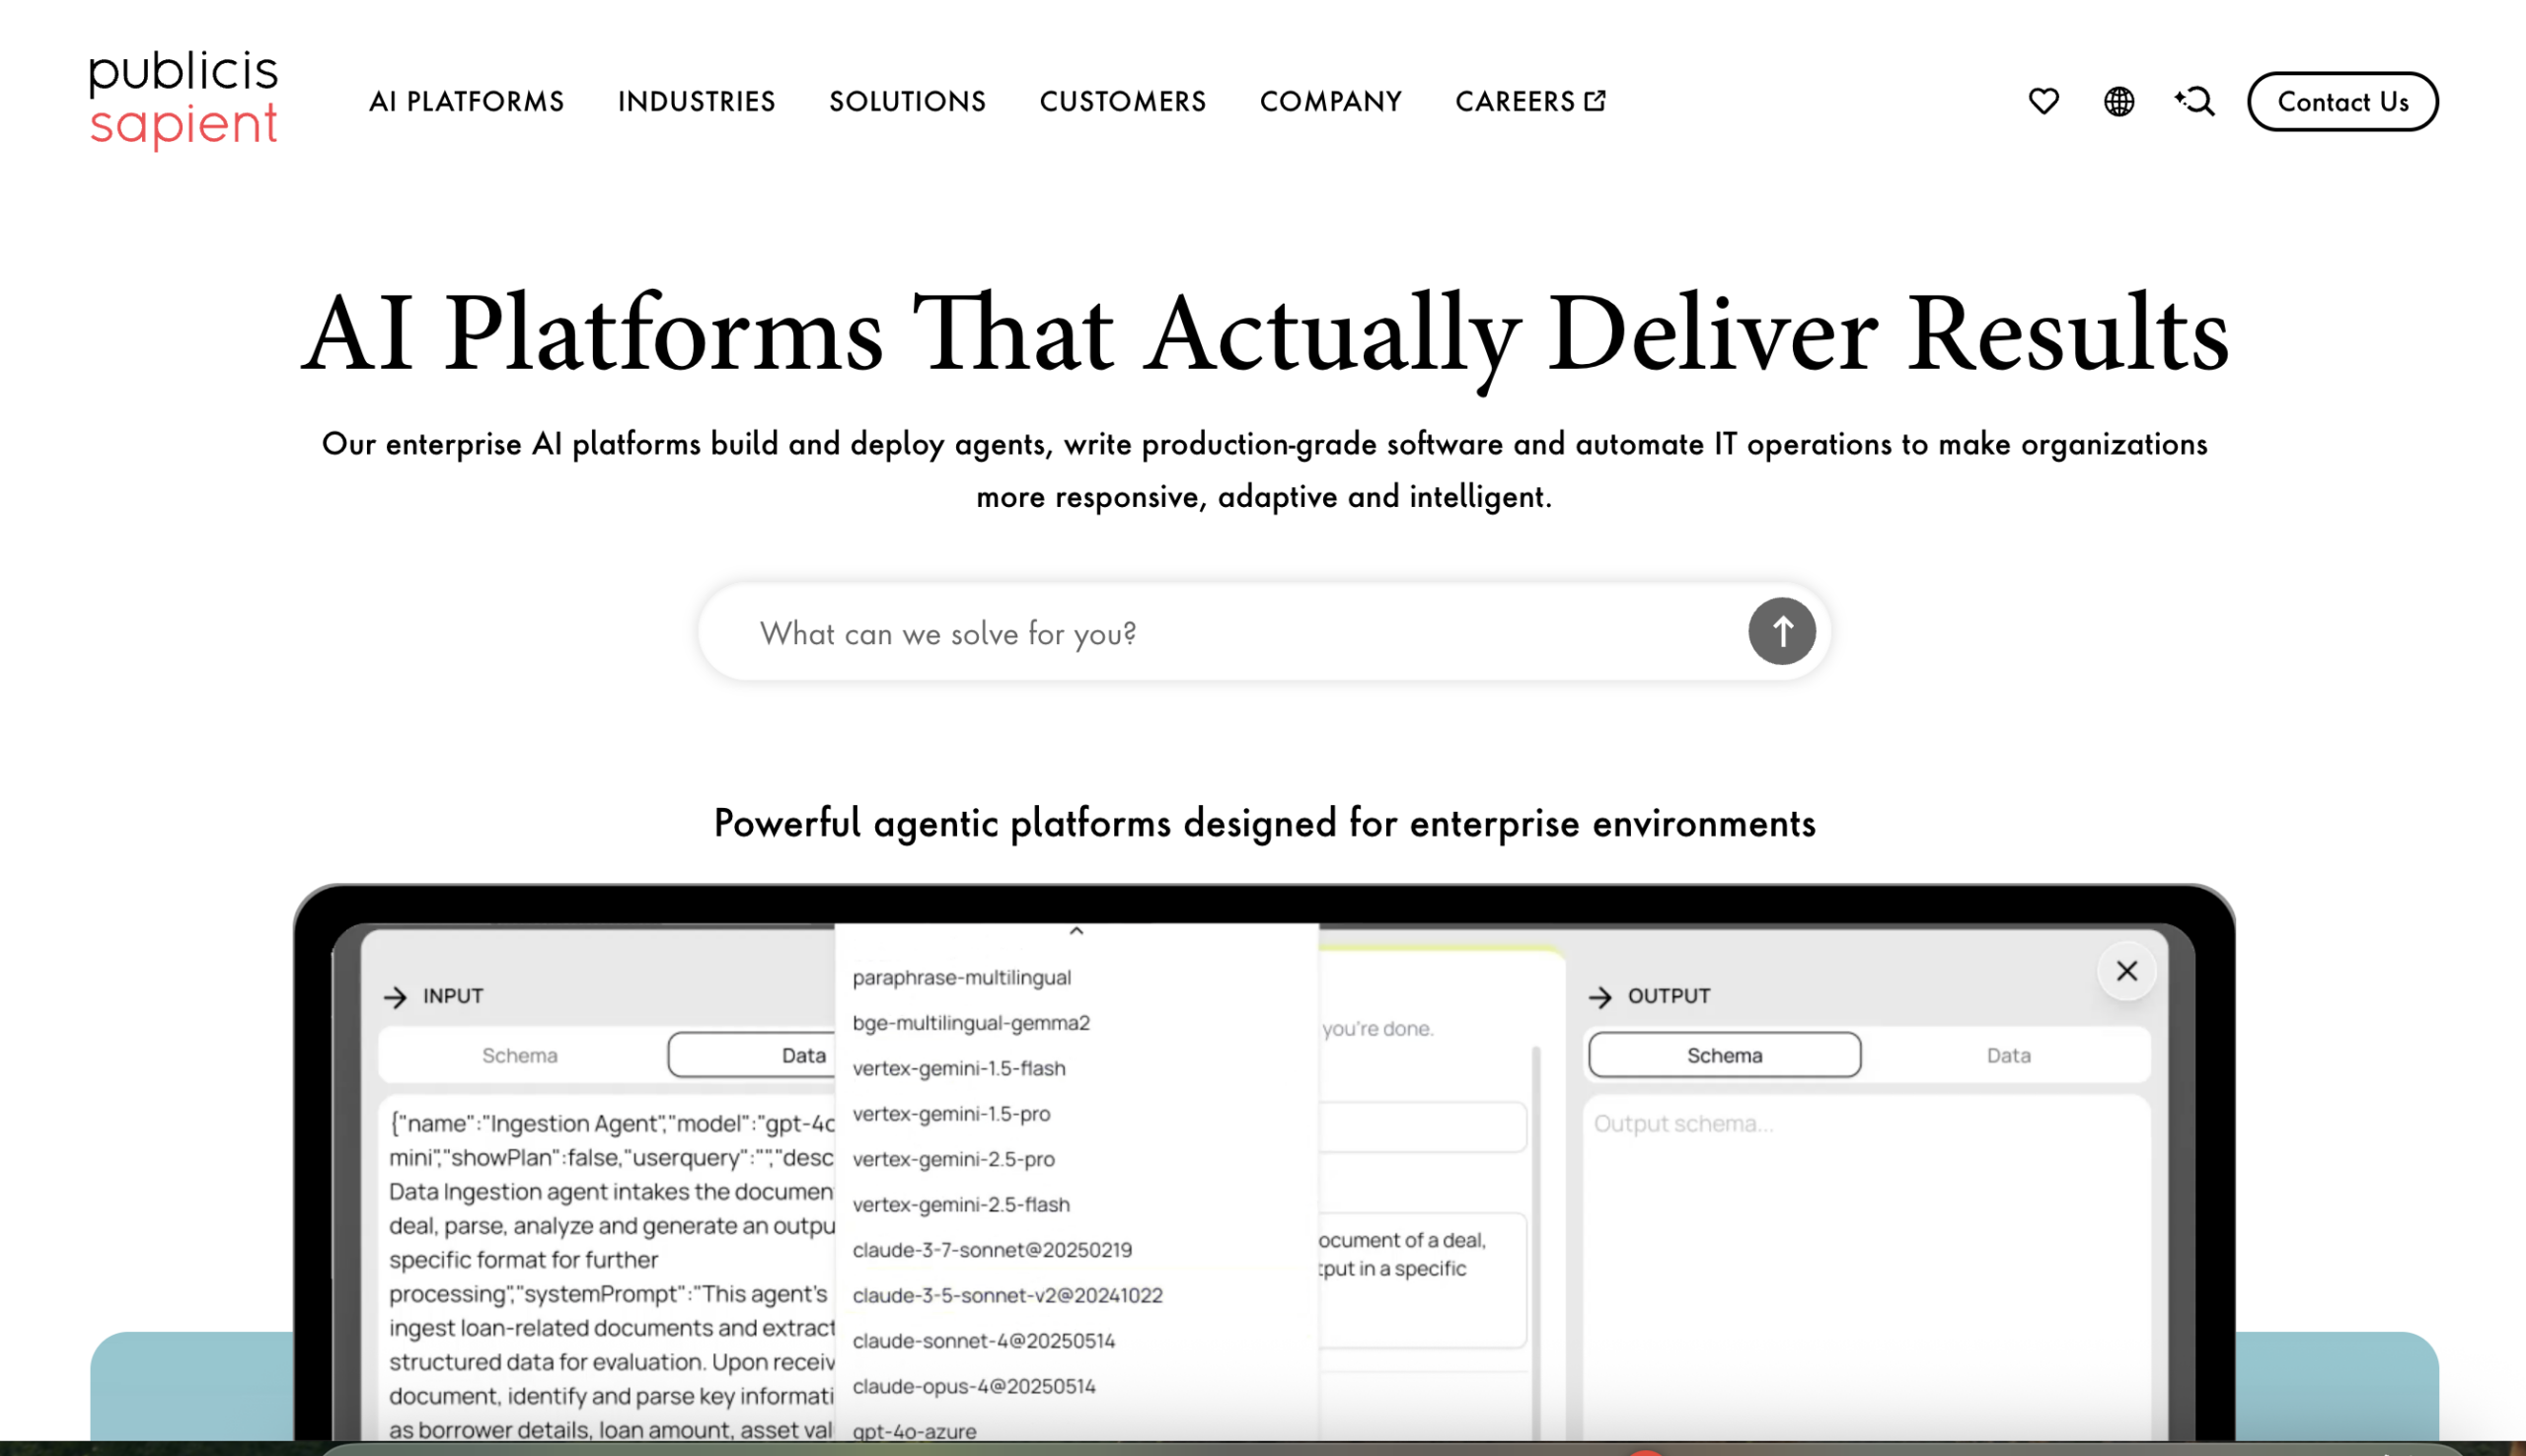The width and height of the screenshot is (2526, 1456).
Task: Submit the query with arrow button
Action: pos(1781,632)
